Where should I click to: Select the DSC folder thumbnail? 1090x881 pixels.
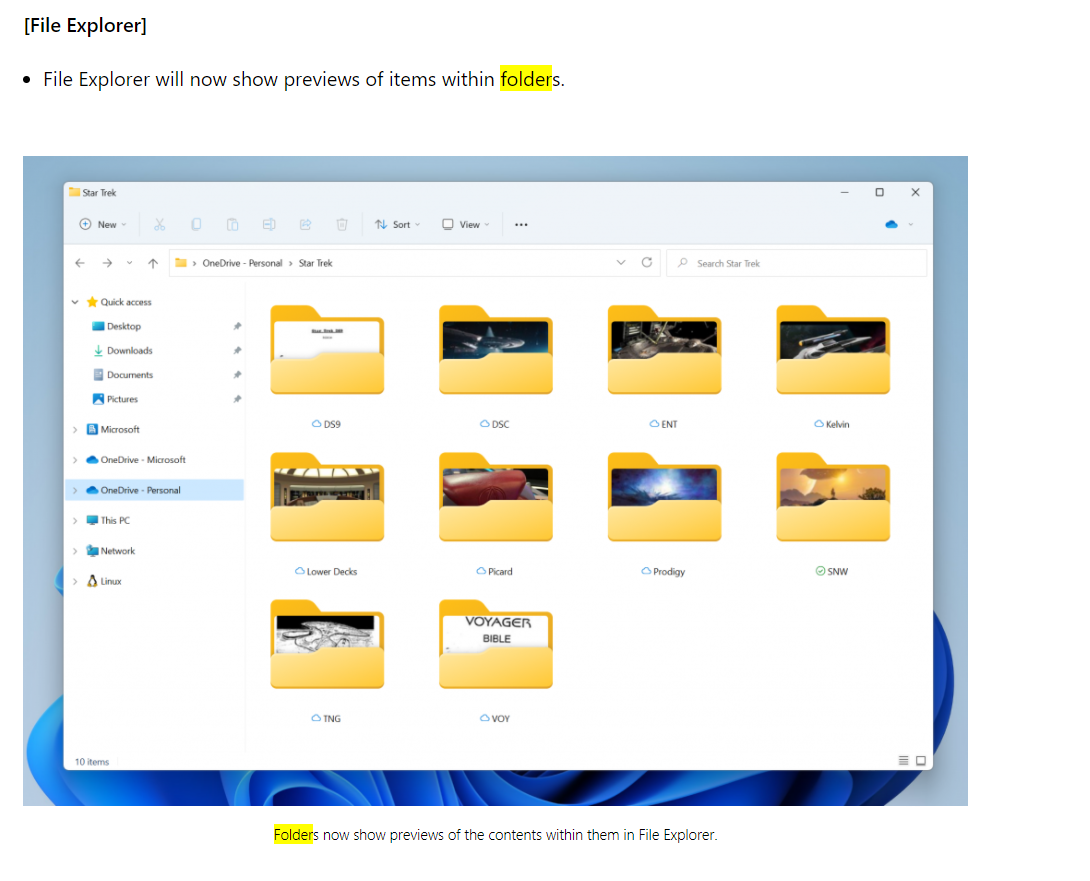point(496,350)
